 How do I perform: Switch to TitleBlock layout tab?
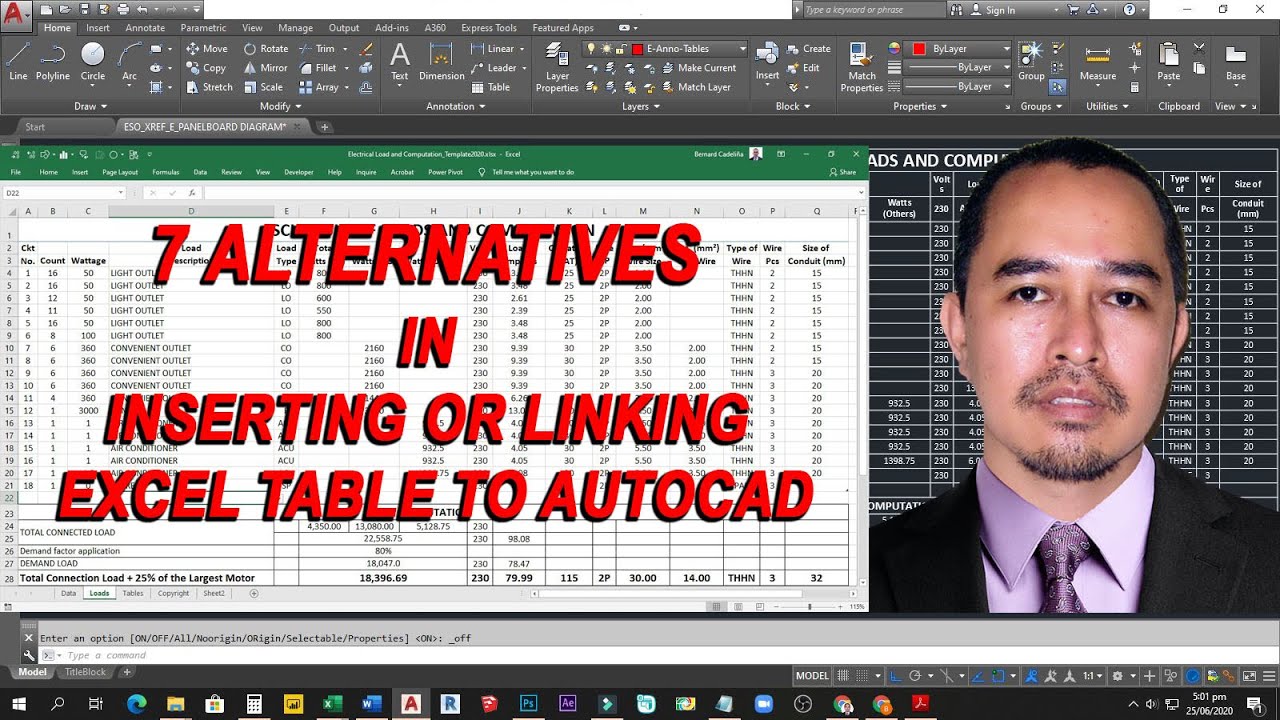(x=85, y=672)
